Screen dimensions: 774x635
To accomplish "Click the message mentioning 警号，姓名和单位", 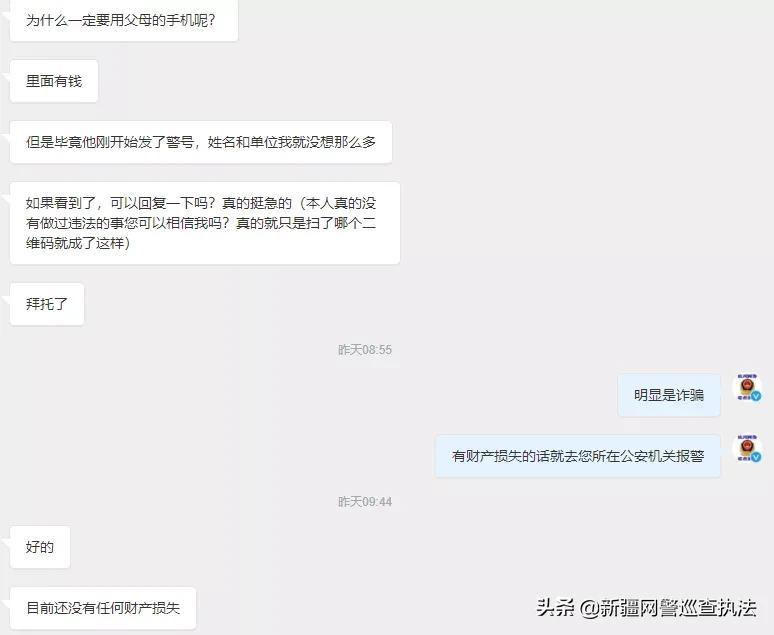I will (201, 142).
